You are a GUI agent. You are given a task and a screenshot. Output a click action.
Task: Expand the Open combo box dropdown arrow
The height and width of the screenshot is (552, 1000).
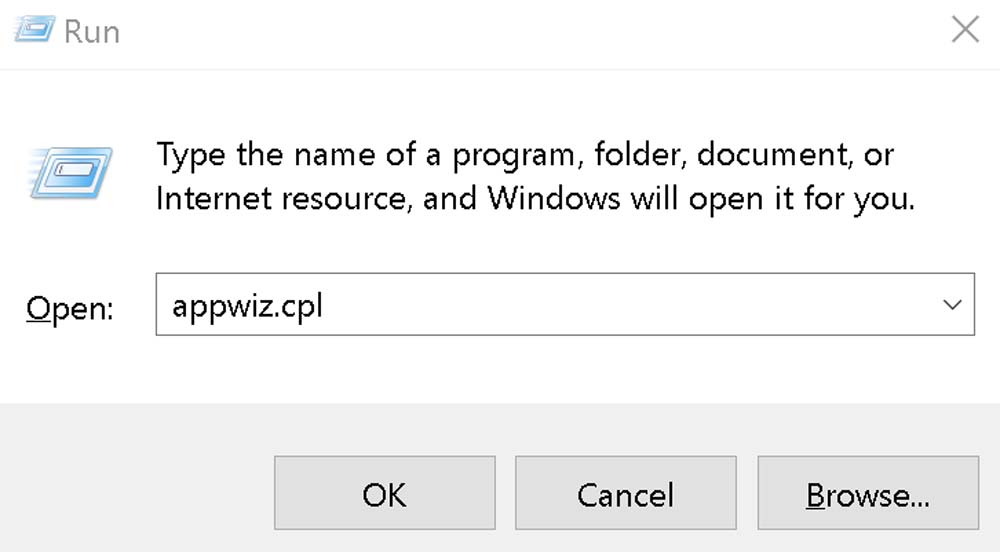pyautogui.click(x=952, y=305)
